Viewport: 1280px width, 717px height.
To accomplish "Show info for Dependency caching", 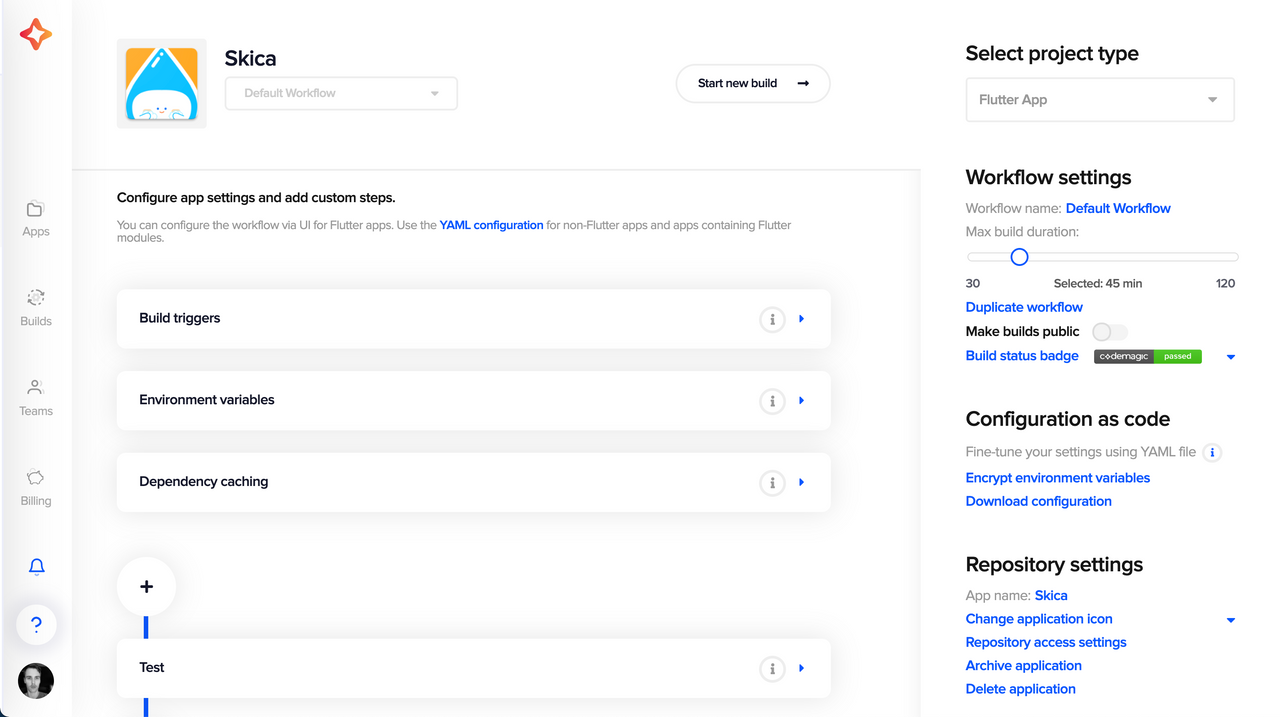I will click(772, 483).
